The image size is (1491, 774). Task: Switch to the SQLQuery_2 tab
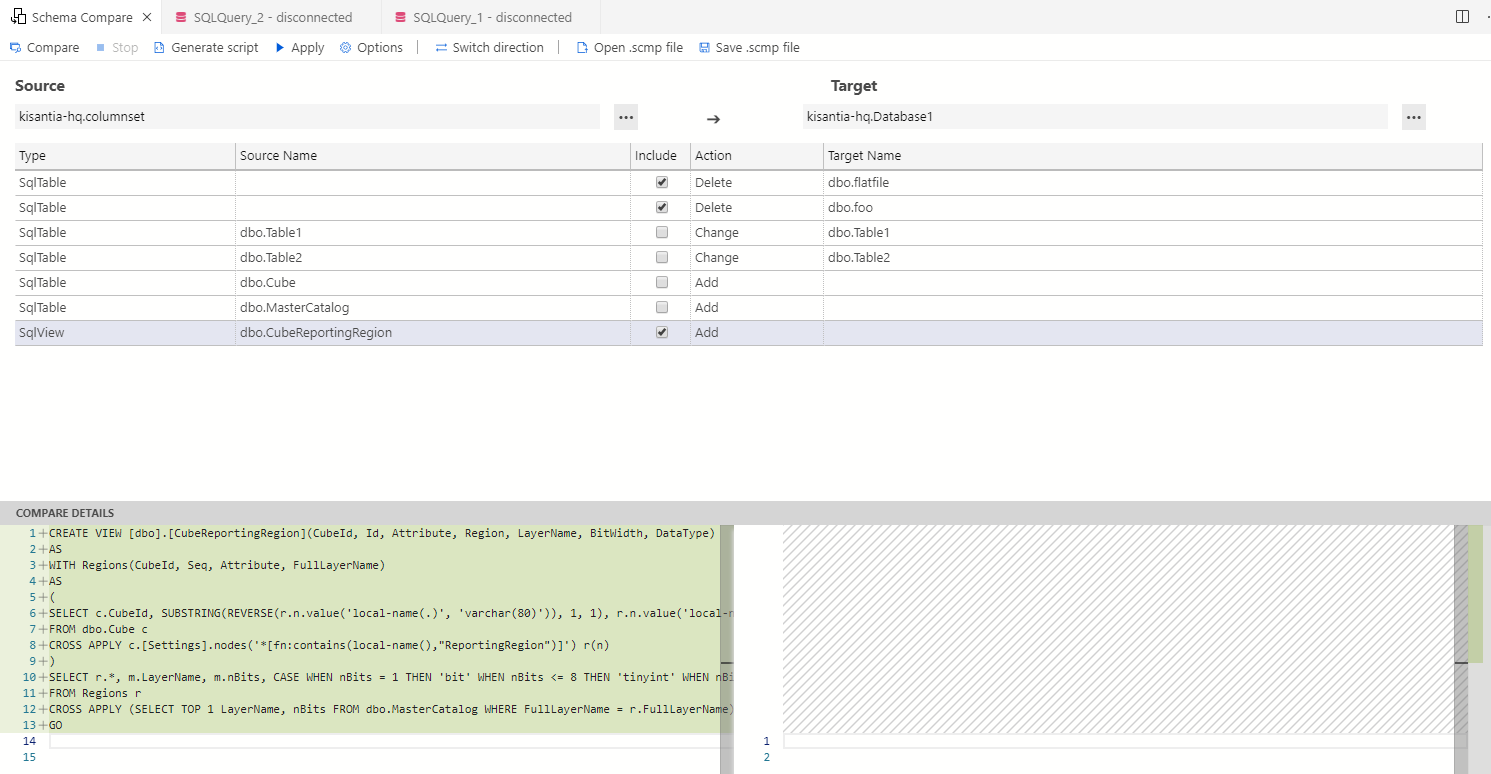[264, 16]
